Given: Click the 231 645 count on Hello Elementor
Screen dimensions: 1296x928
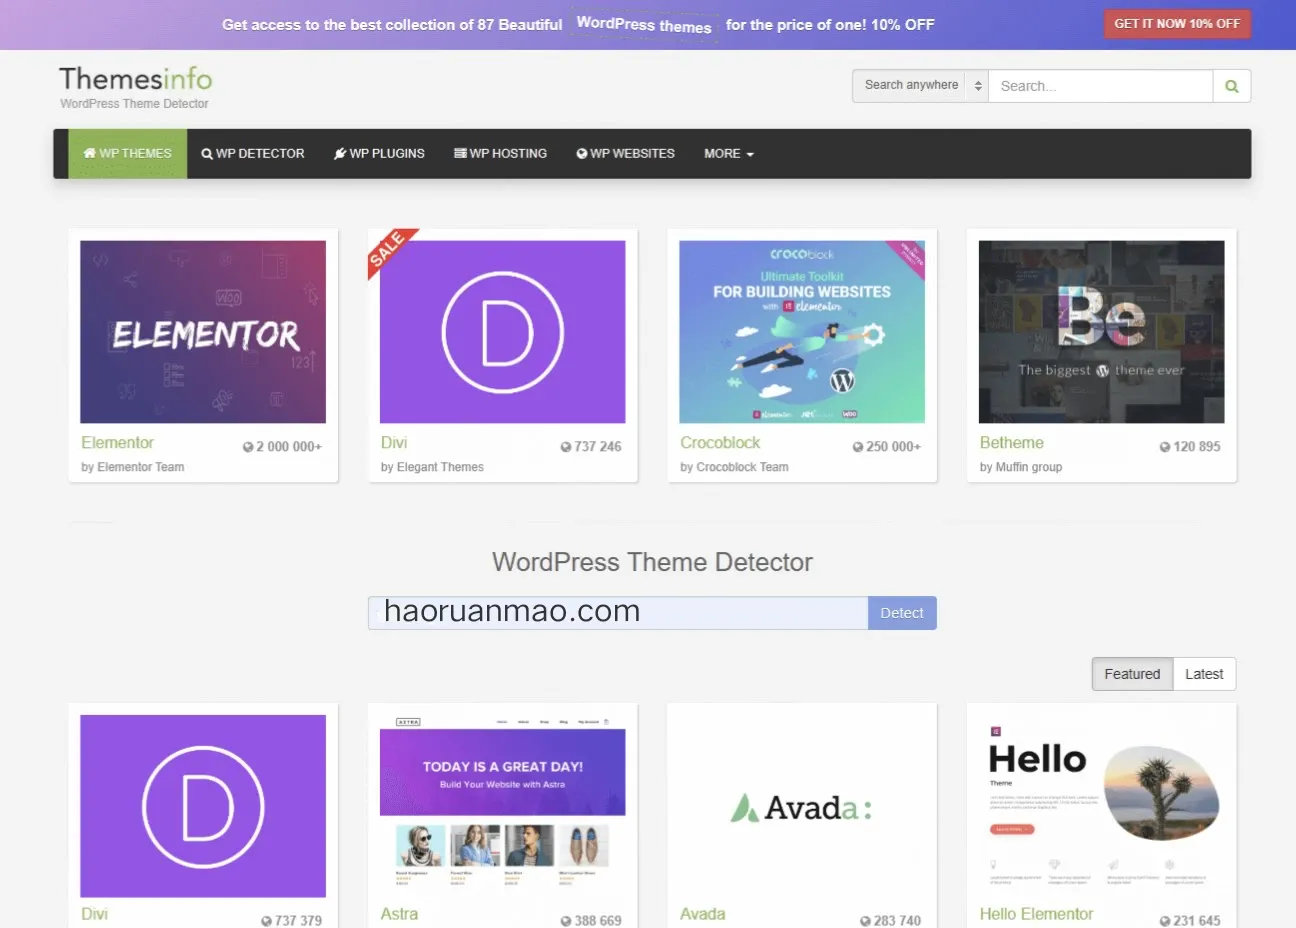Looking at the screenshot, I should [1190, 920].
